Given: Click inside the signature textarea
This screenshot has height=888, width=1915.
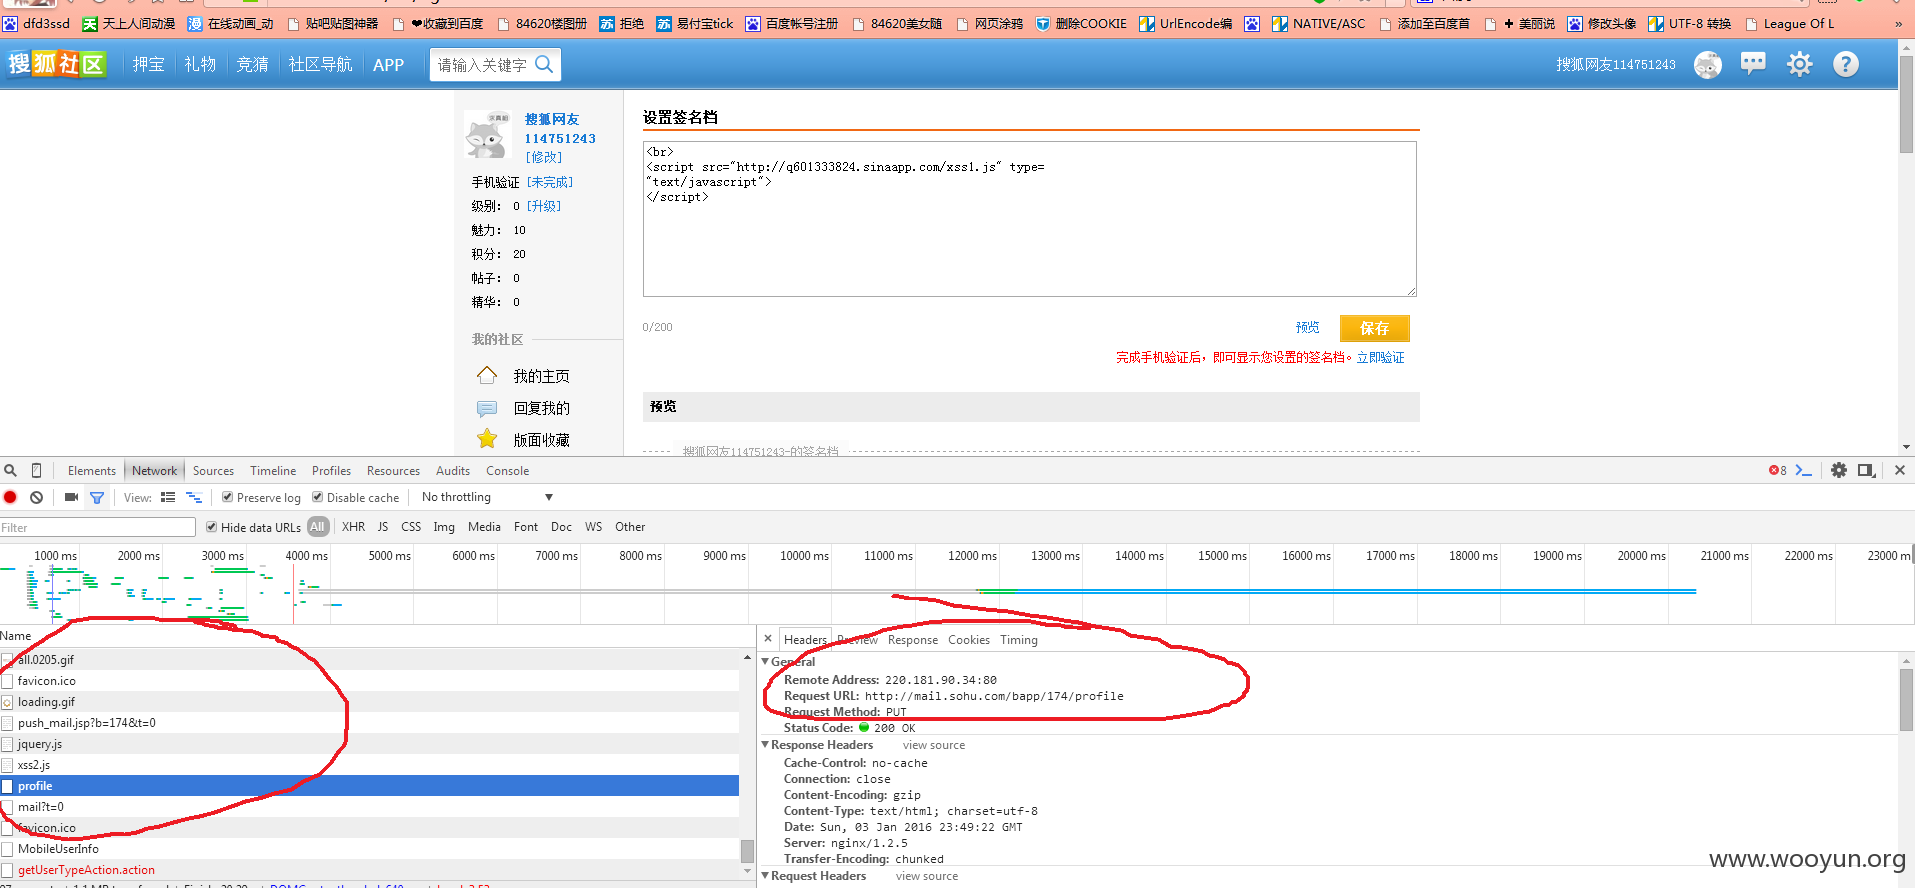Looking at the screenshot, I should (1029, 219).
